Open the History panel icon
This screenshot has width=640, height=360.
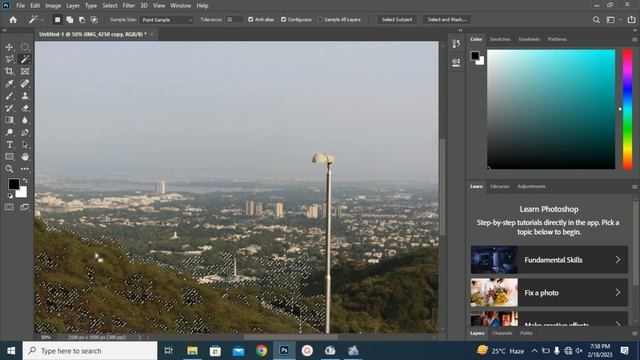tap(456, 44)
